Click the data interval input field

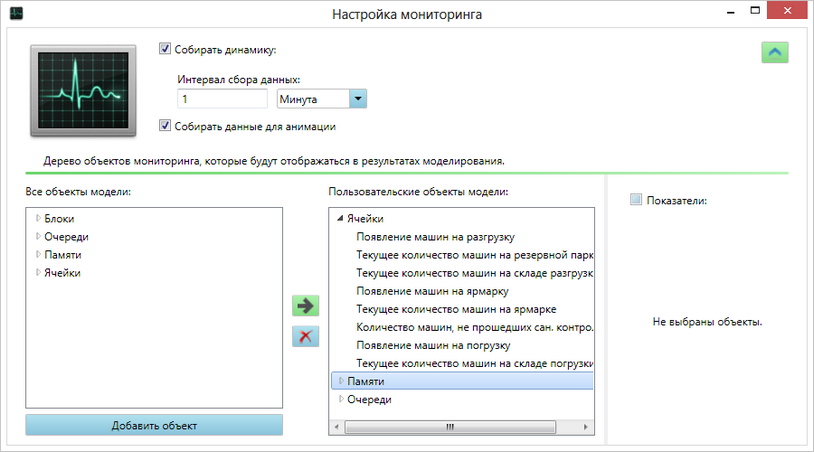(222, 99)
